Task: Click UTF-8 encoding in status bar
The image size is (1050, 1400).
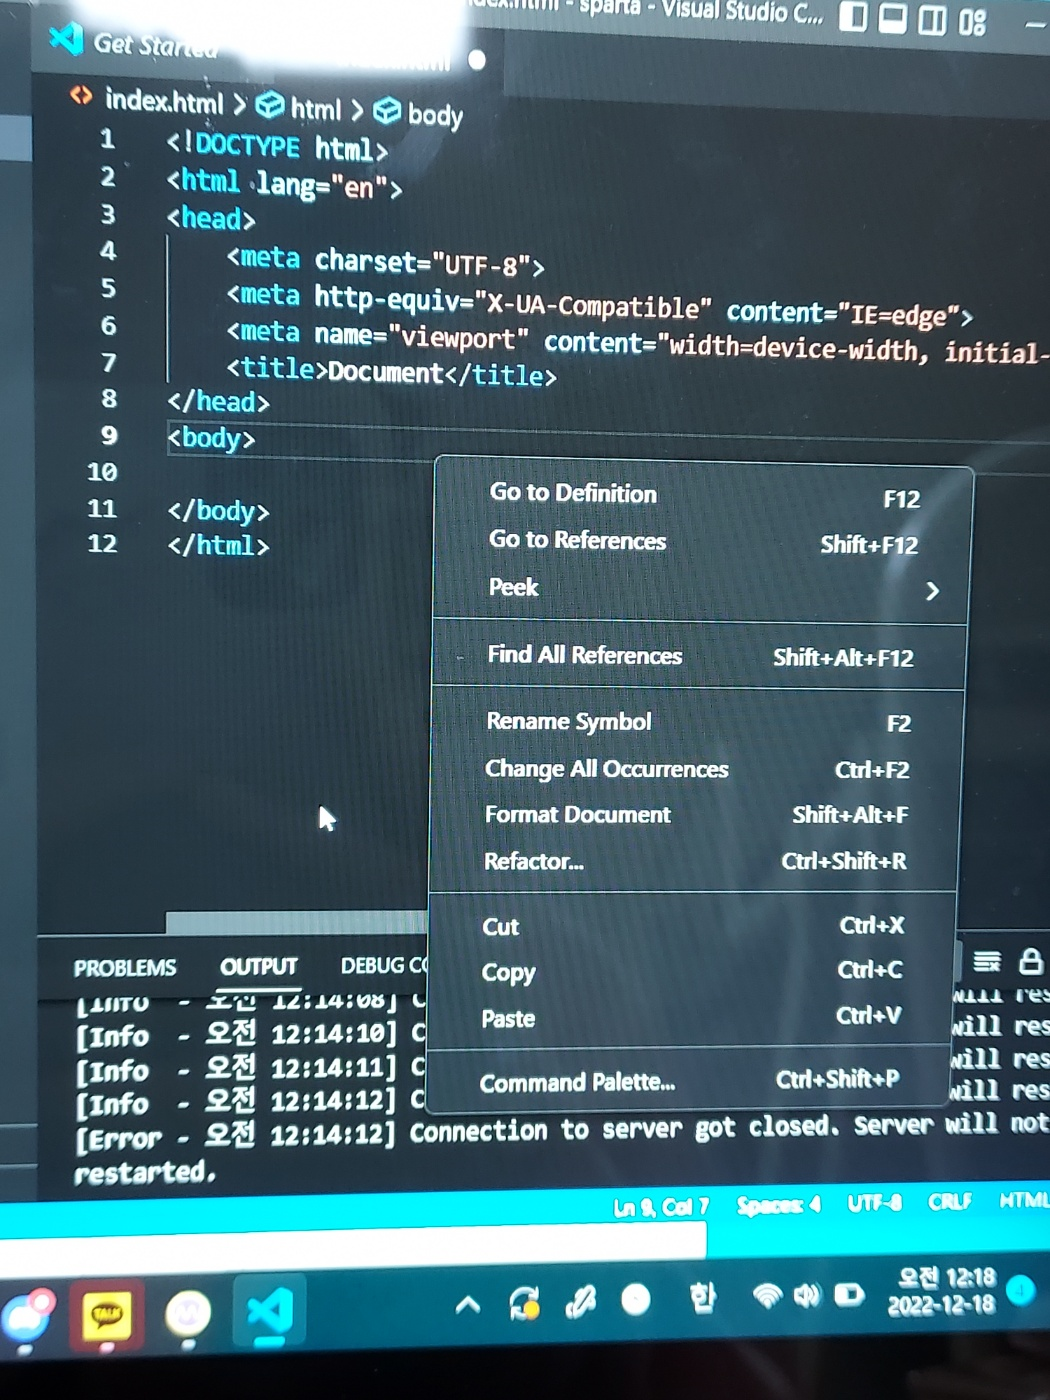Action: pyautogui.click(x=874, y=1203)
